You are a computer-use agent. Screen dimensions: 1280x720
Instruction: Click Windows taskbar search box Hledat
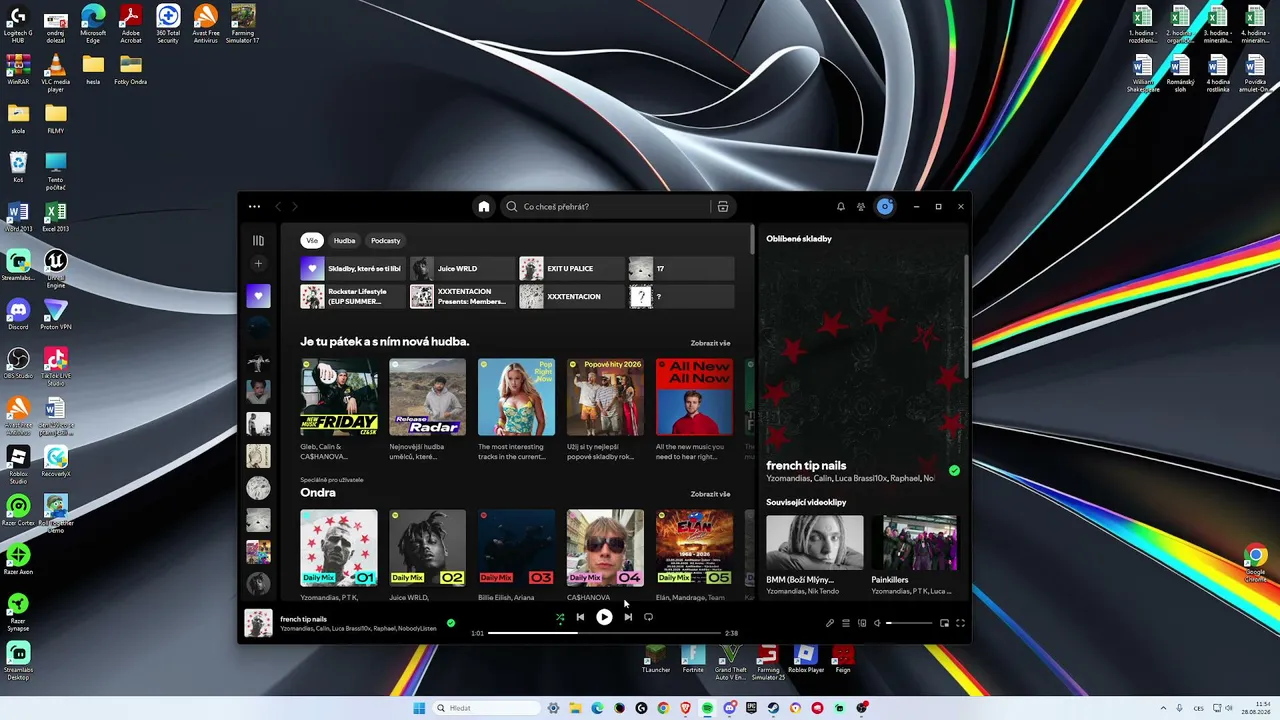(x=486, y=708)
